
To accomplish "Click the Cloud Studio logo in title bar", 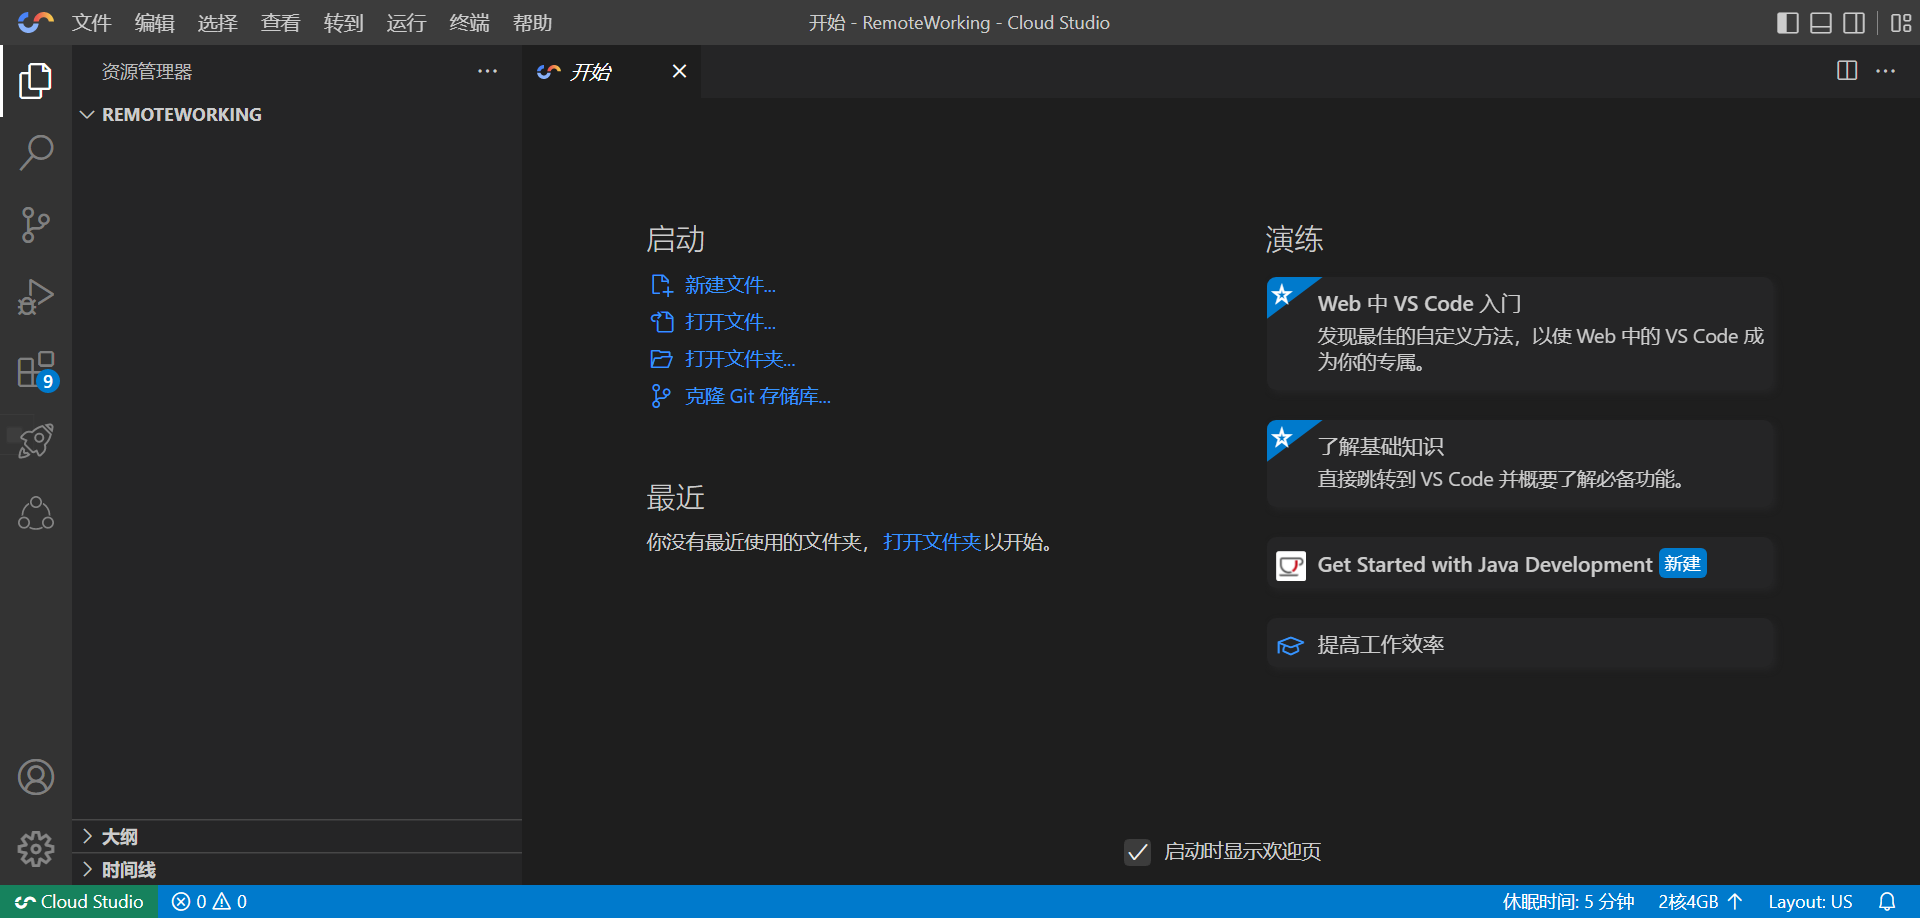I will click(36, 22).
